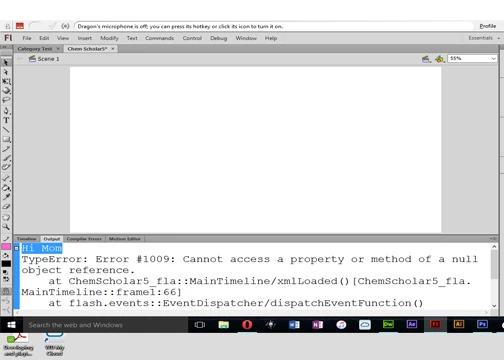Select the 3D Rotation tool

(6, 90)
